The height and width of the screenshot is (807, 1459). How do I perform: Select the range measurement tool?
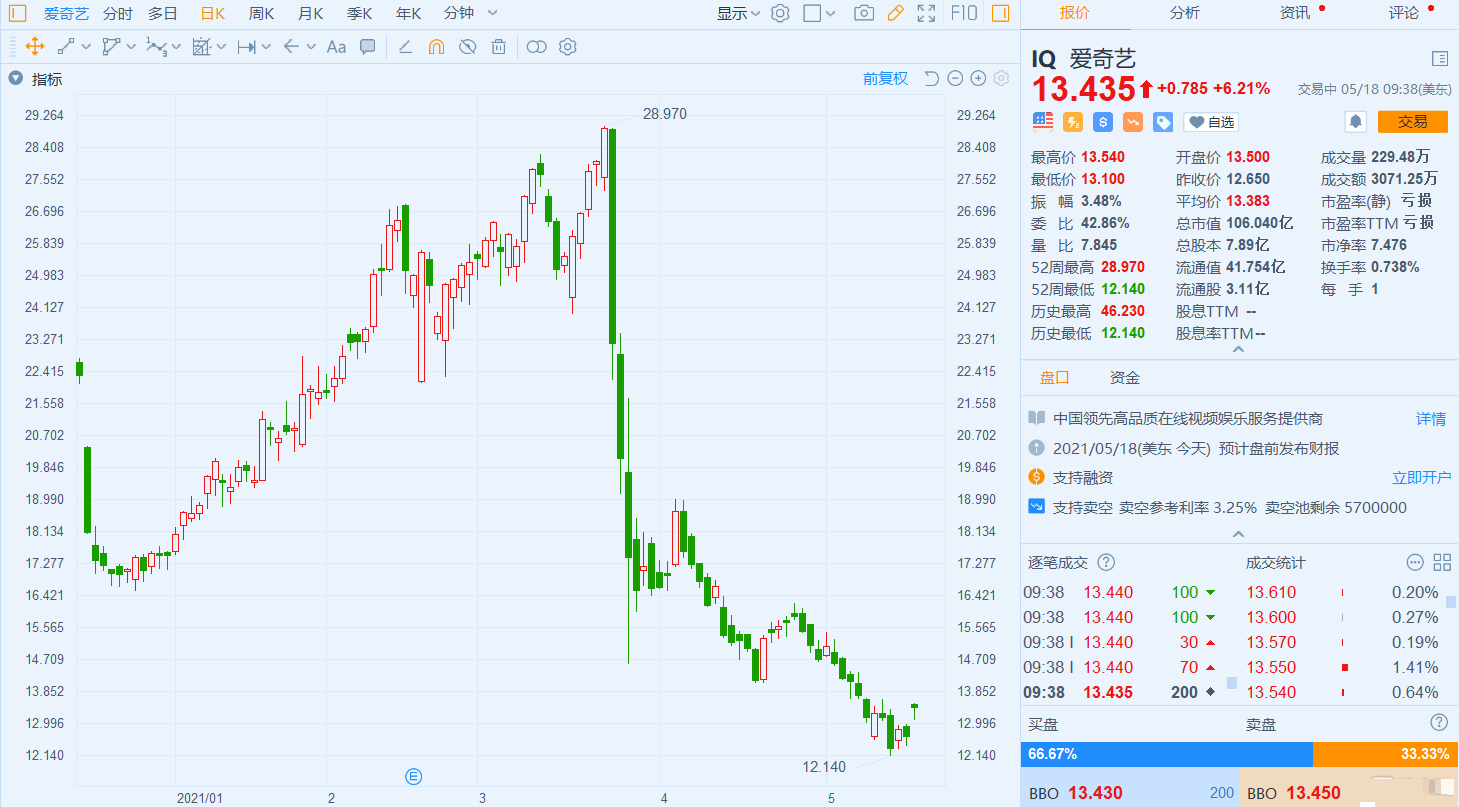tap(246, 46)
